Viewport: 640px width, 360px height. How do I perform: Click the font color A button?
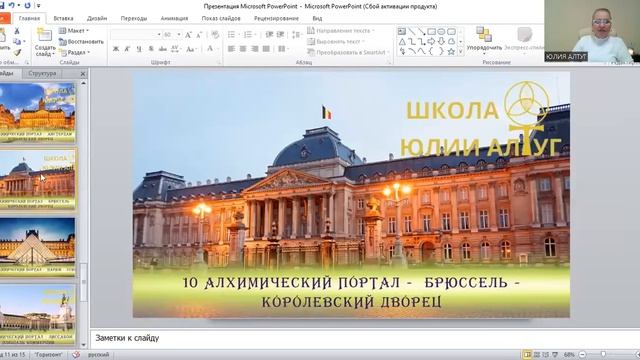[211, 49]
